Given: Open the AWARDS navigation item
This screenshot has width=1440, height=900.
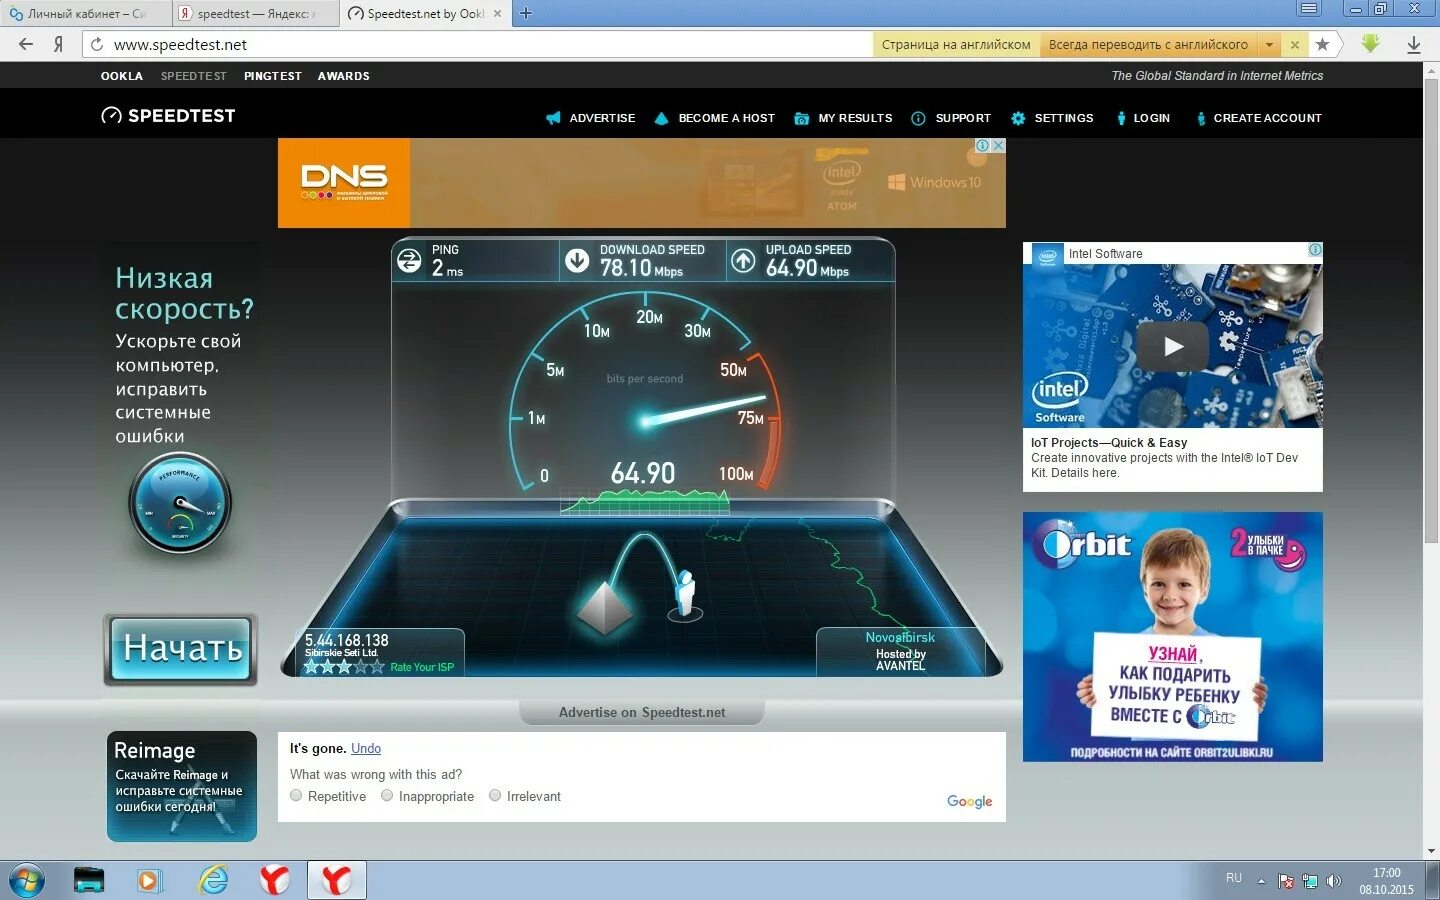Looking at the screenshot, I should point(344,76).
